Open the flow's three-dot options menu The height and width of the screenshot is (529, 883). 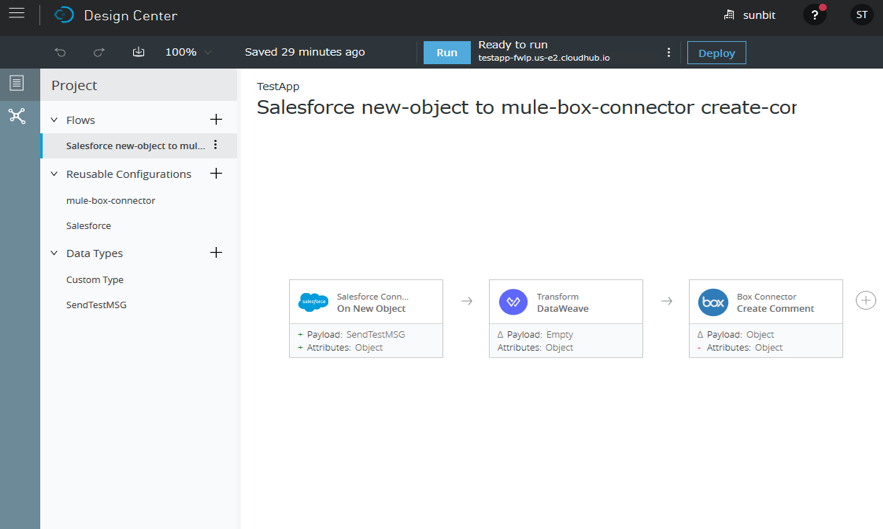coord(215,145)
